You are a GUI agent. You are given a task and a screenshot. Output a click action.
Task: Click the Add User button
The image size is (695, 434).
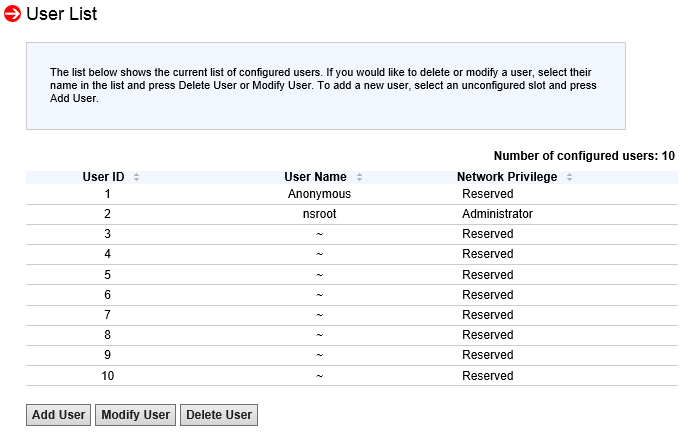point(59,415)
